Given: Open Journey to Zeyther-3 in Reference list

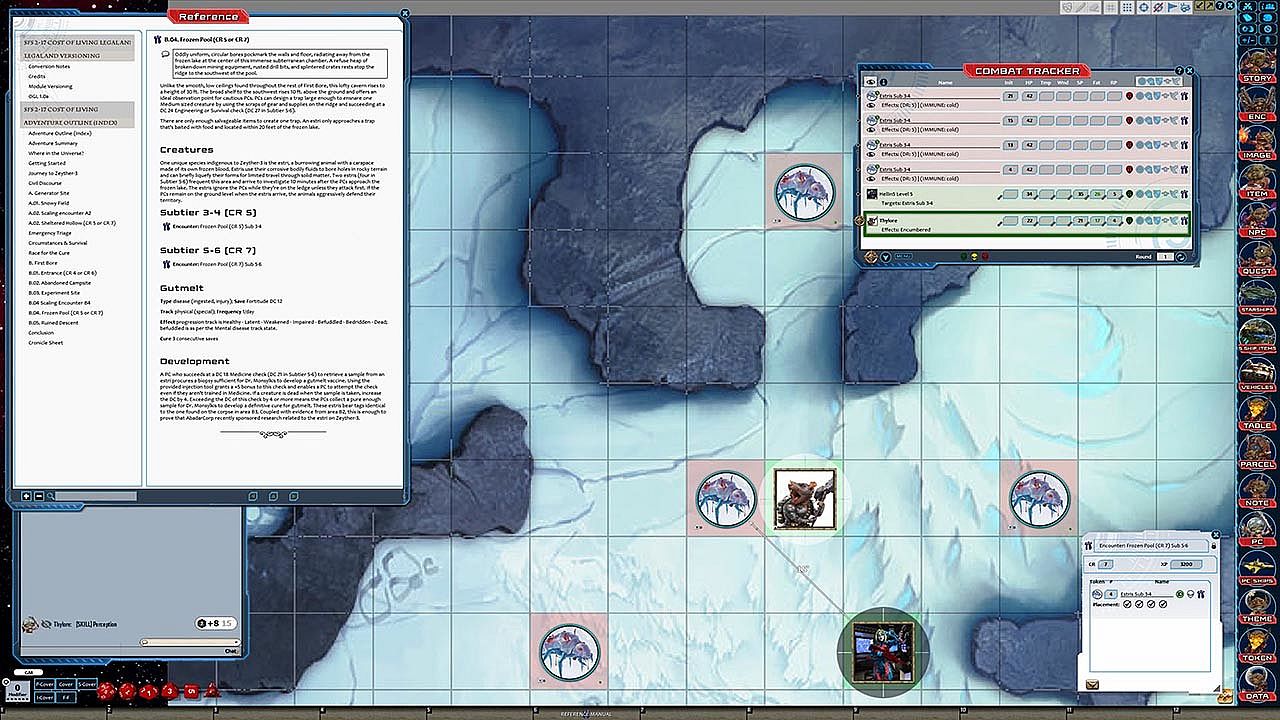Looking at the screenshot, I should (53, 173).
